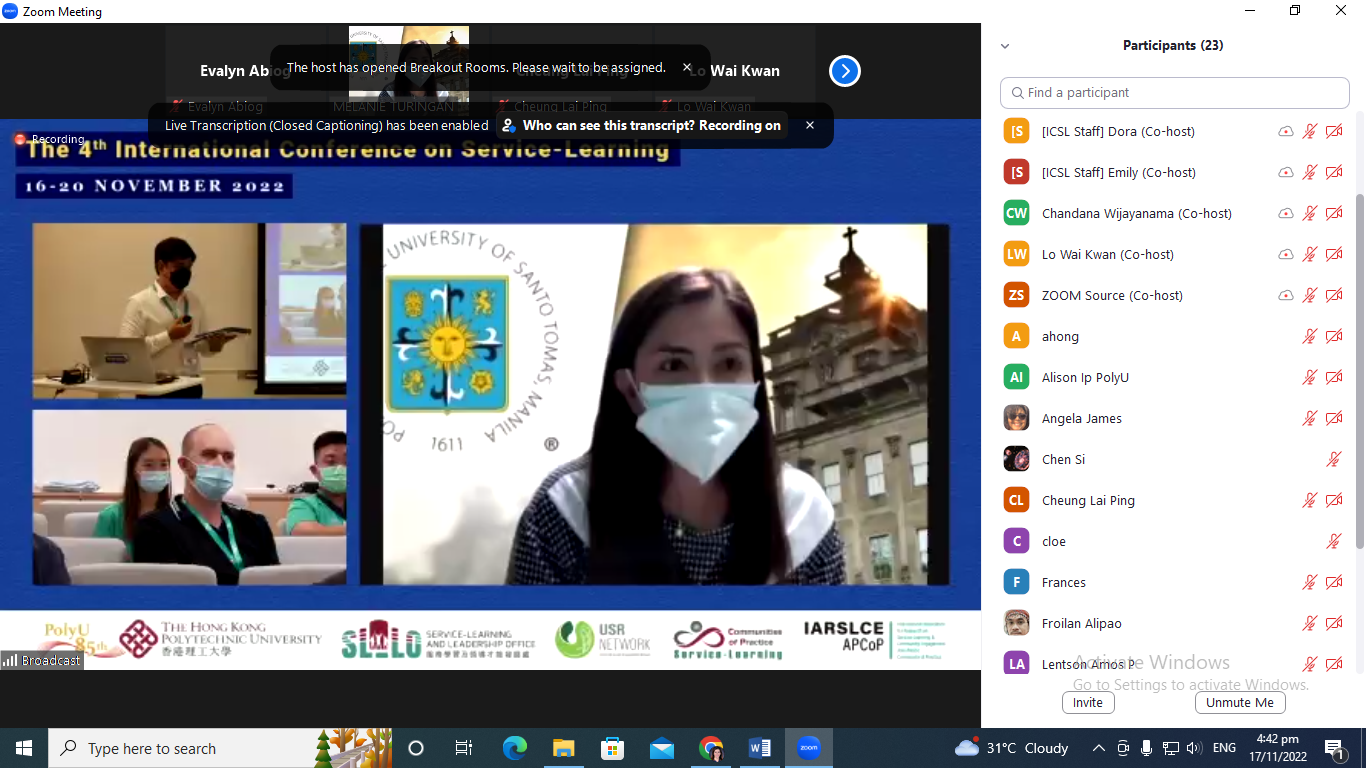Image resolution: width=1366 pixels, height=768 pixels.
Task: Click ZOOM Source's video off icon
Action: 1334,295
